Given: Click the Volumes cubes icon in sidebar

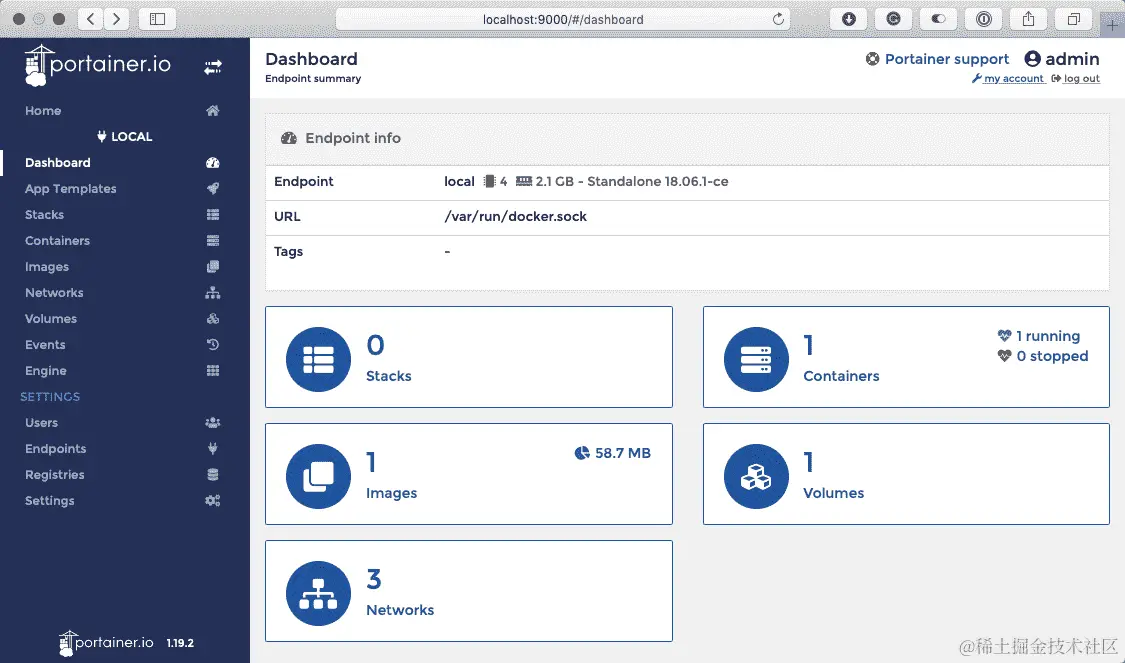Looking at the screenshot, I should 212,319.
